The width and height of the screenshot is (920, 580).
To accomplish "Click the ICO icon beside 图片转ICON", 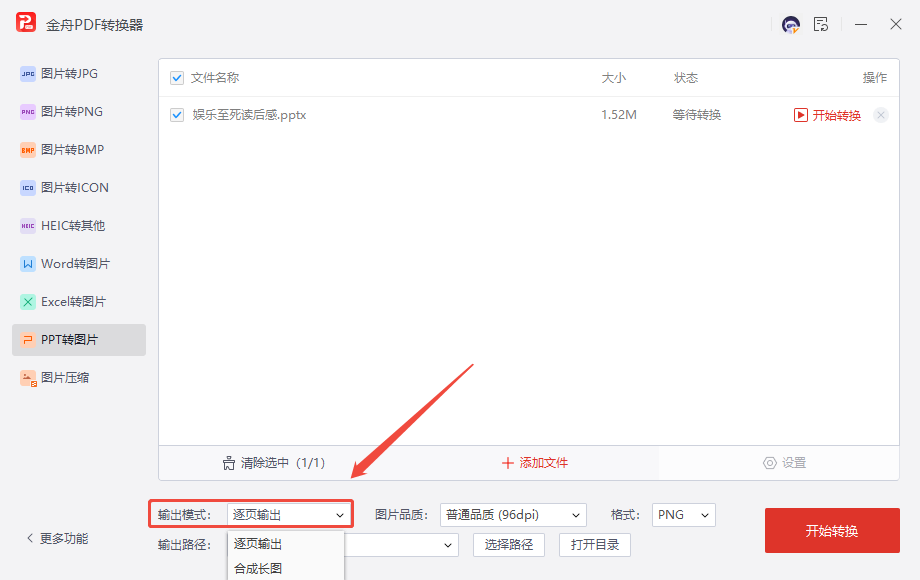I will 28,188.
